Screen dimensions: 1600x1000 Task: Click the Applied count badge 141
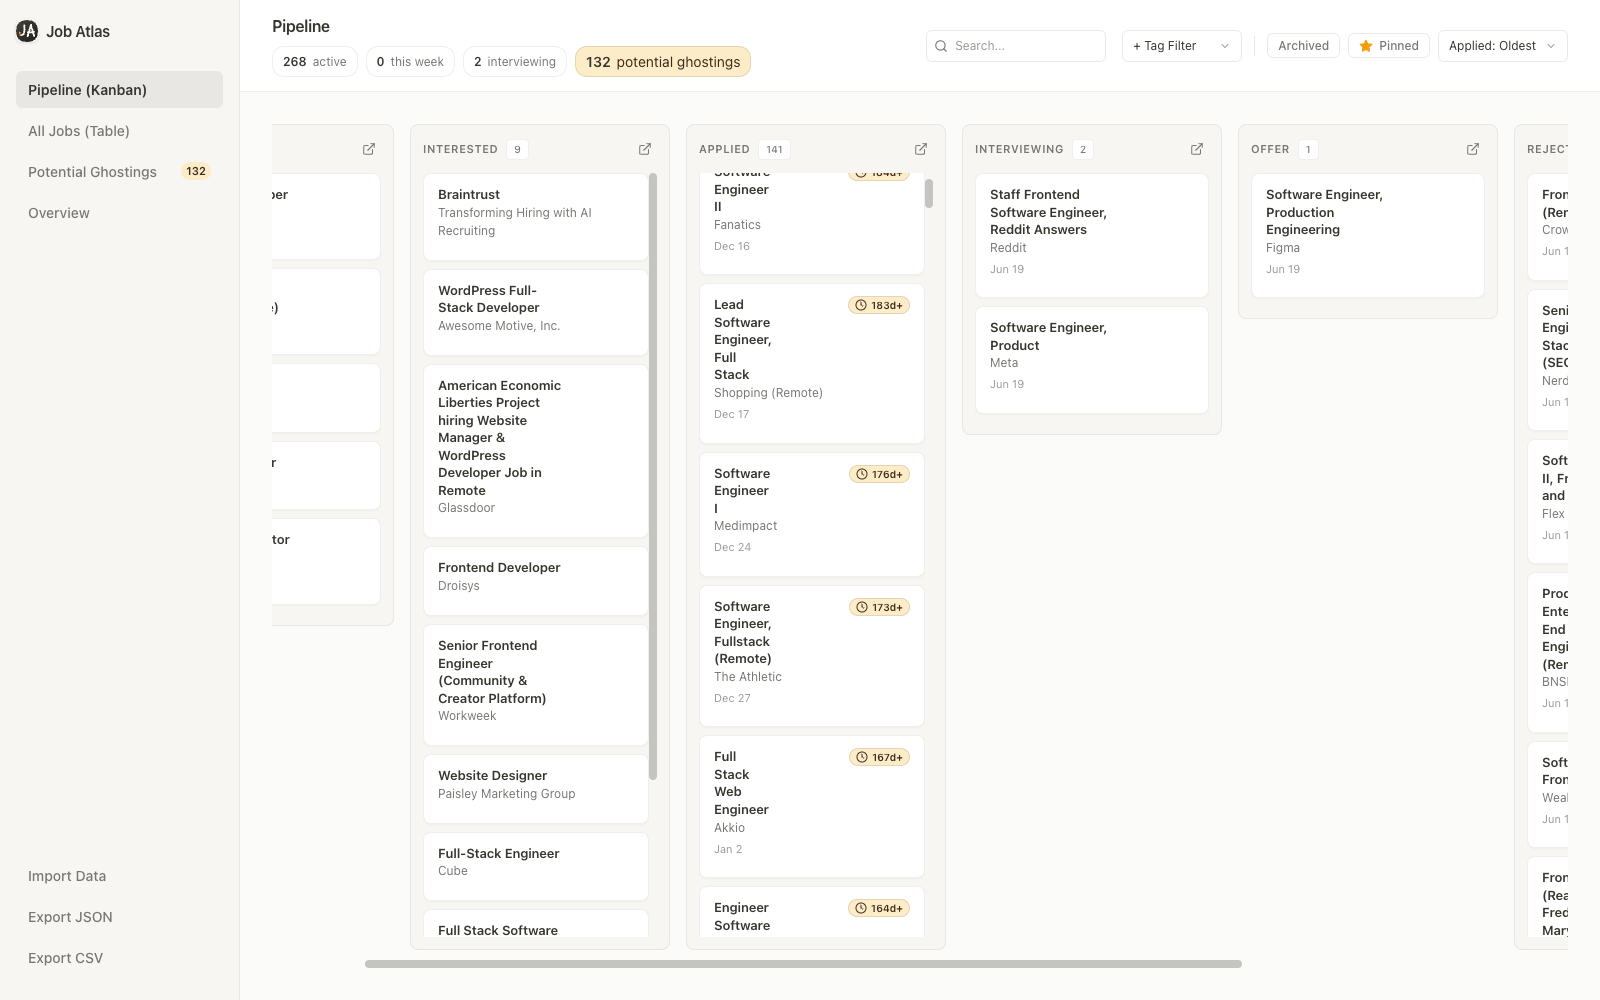click(774, 149)
